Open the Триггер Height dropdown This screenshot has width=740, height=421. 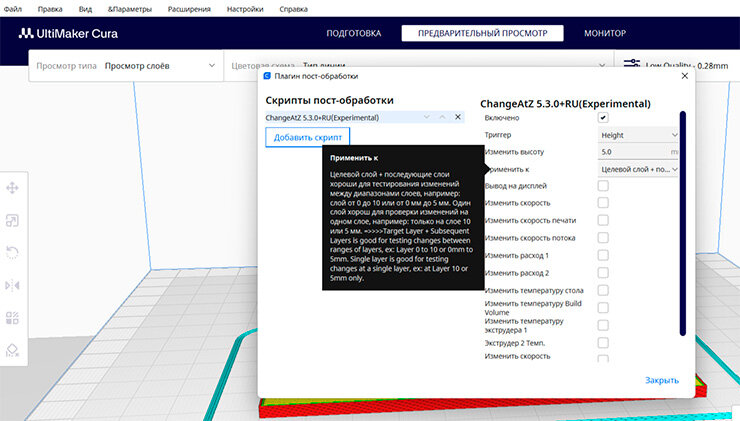pos(639,135)
